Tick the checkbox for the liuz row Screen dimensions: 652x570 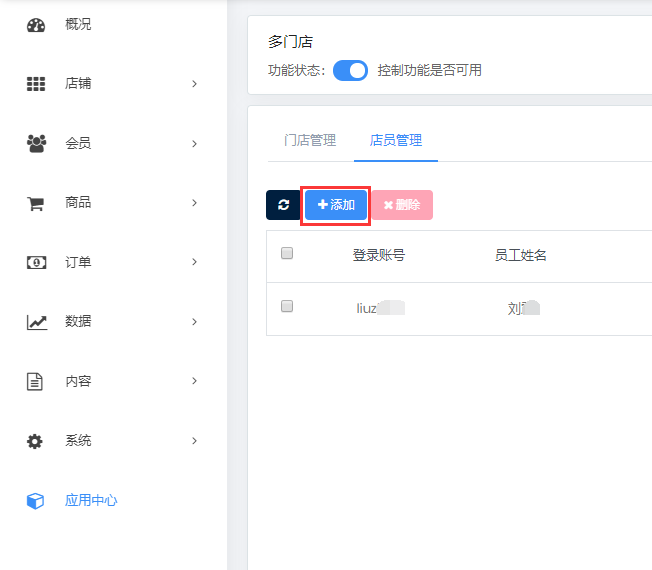(287, 307)
